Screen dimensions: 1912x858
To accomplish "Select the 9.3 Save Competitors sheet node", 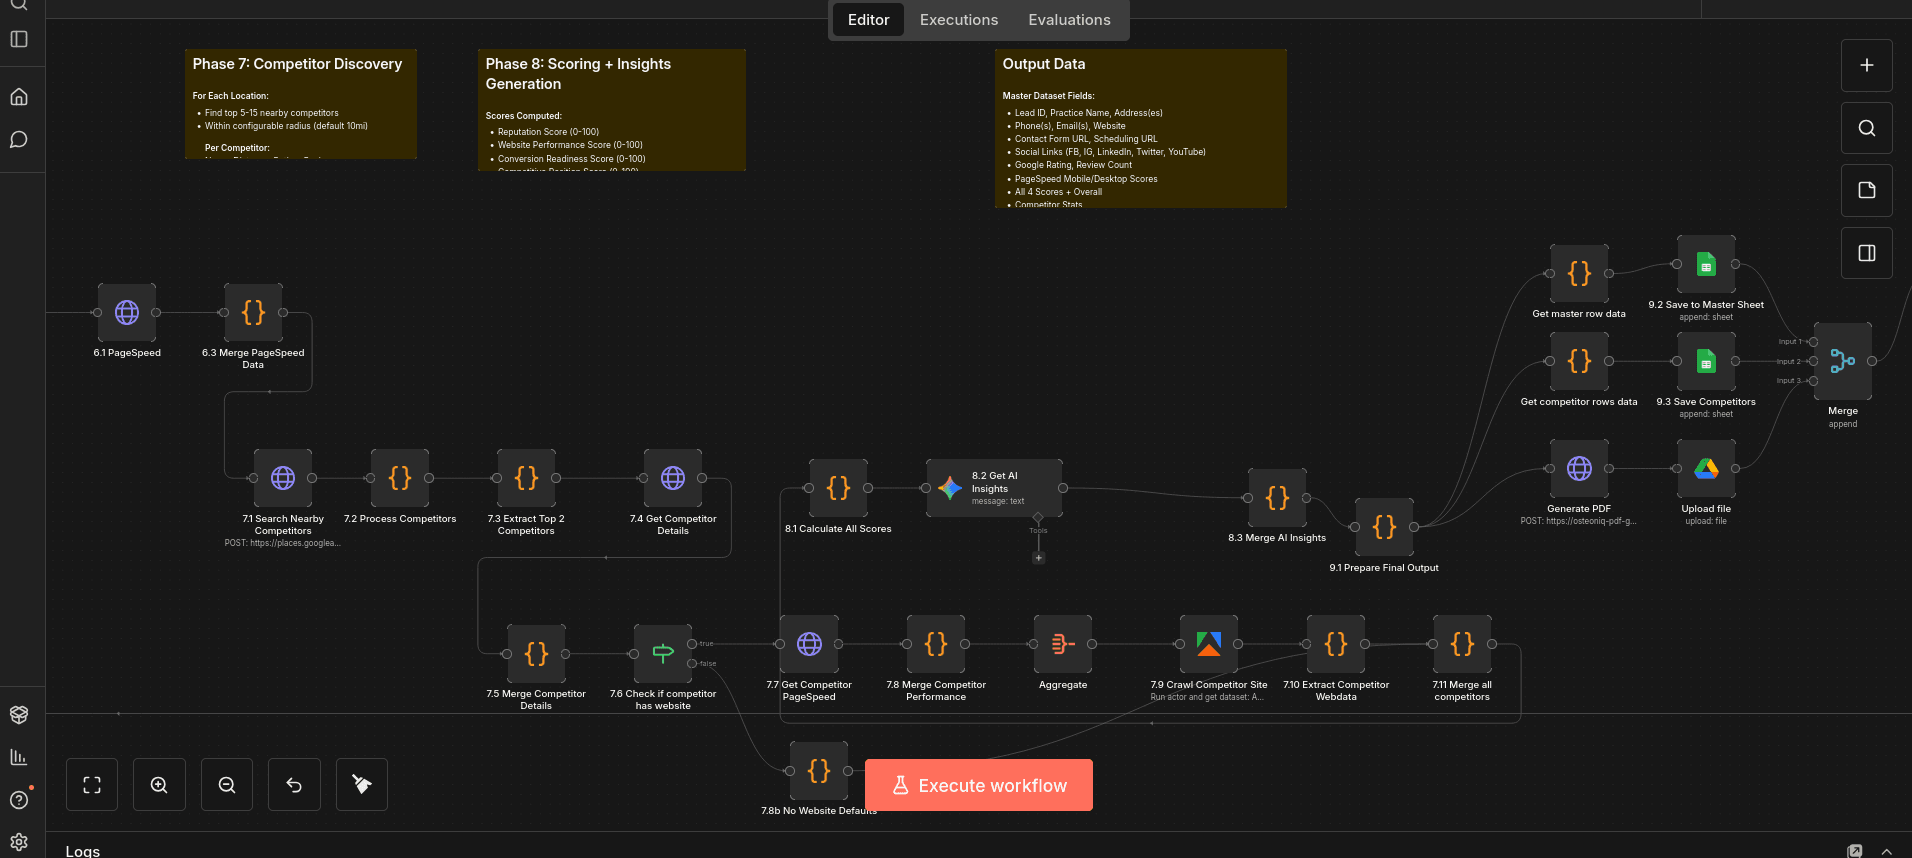I will coord(1706,361).
